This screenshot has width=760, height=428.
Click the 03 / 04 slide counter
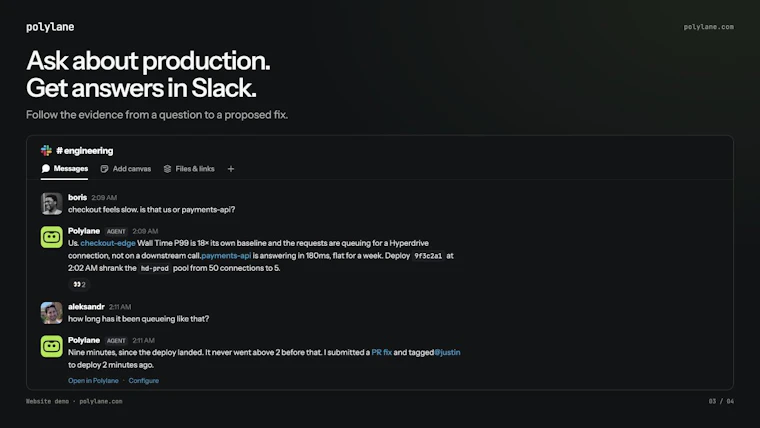click(721, 401)
